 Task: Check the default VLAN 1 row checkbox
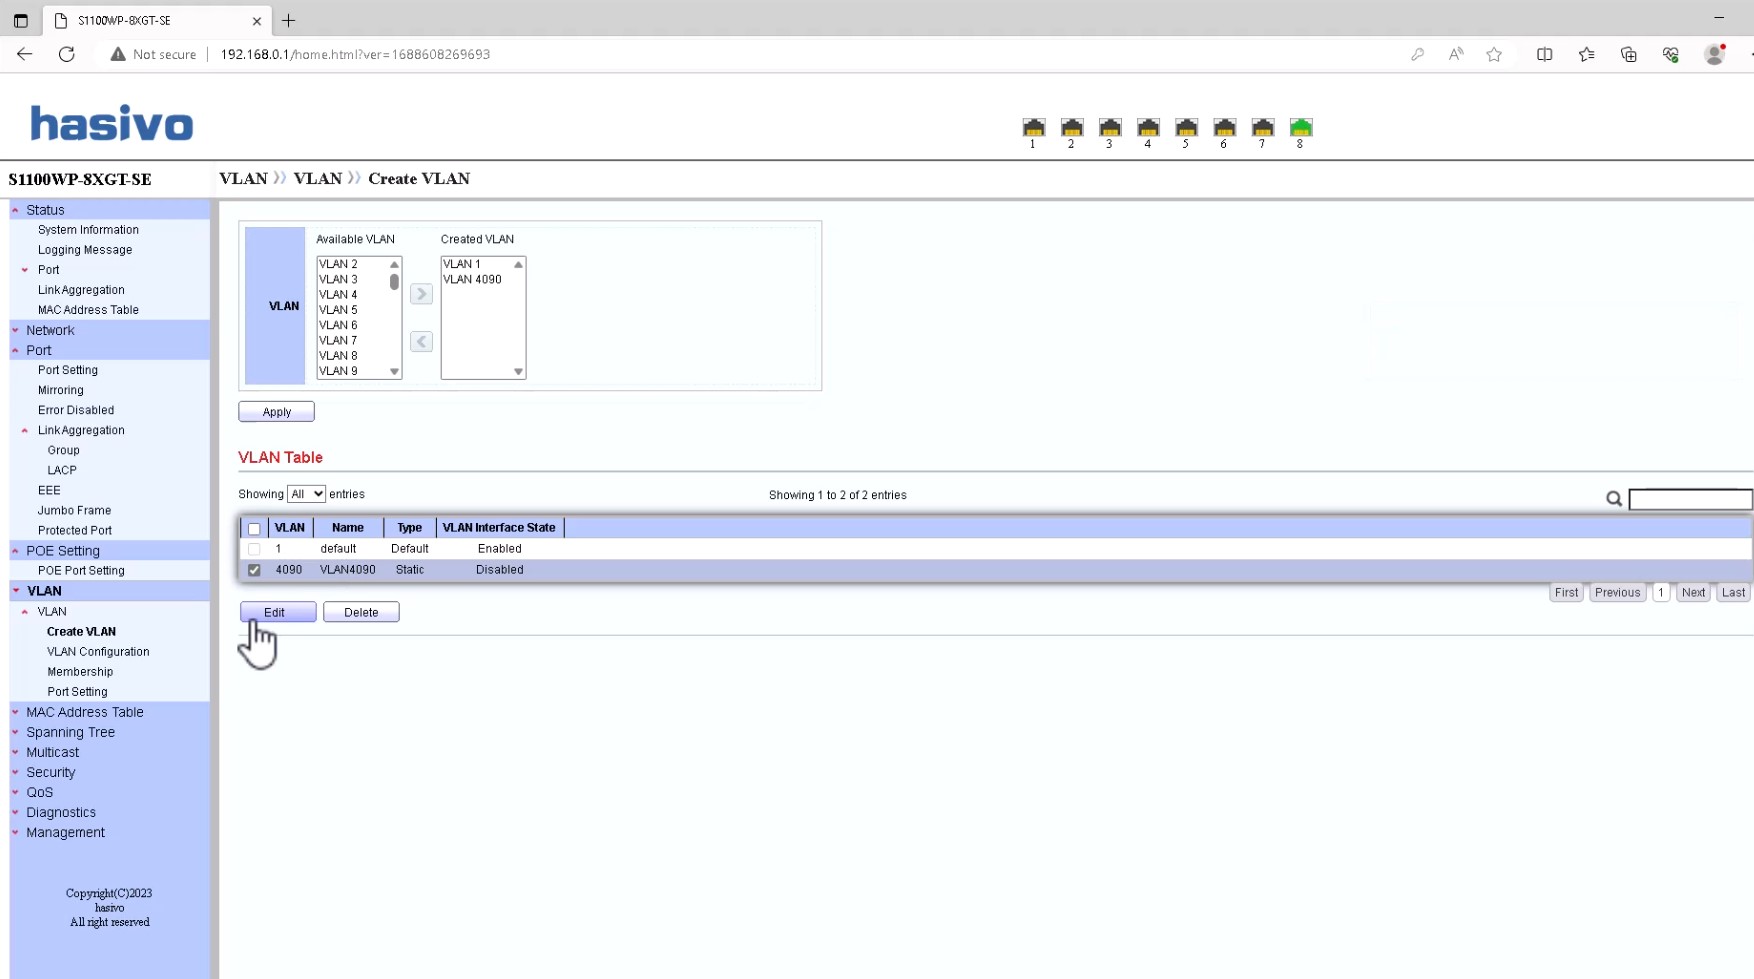click(x=254, y=549)
